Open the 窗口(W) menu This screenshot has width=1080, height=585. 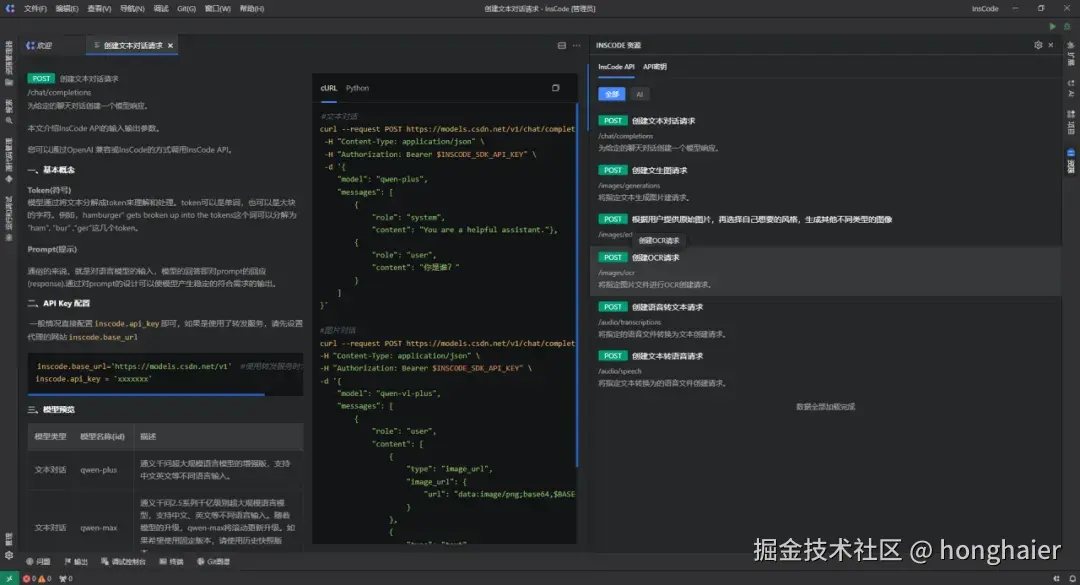coord(218,9)
